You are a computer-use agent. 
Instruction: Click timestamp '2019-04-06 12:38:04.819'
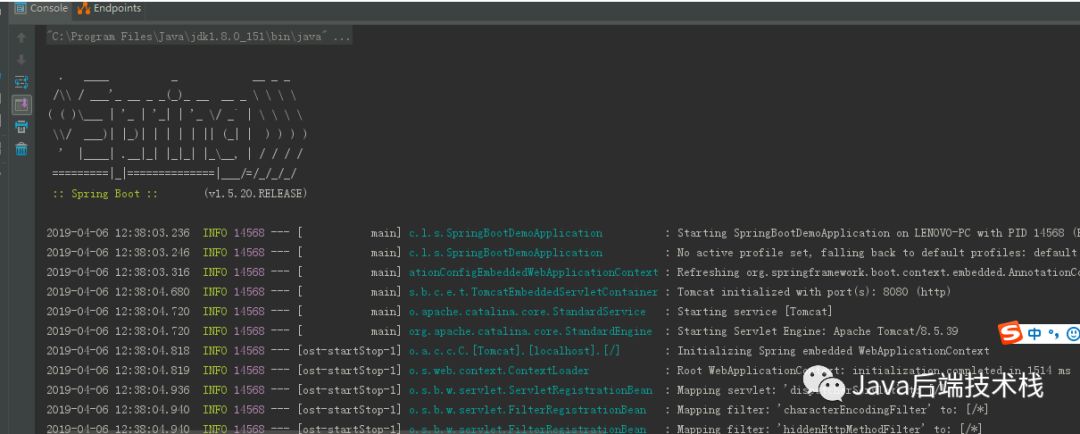[118, 371]
